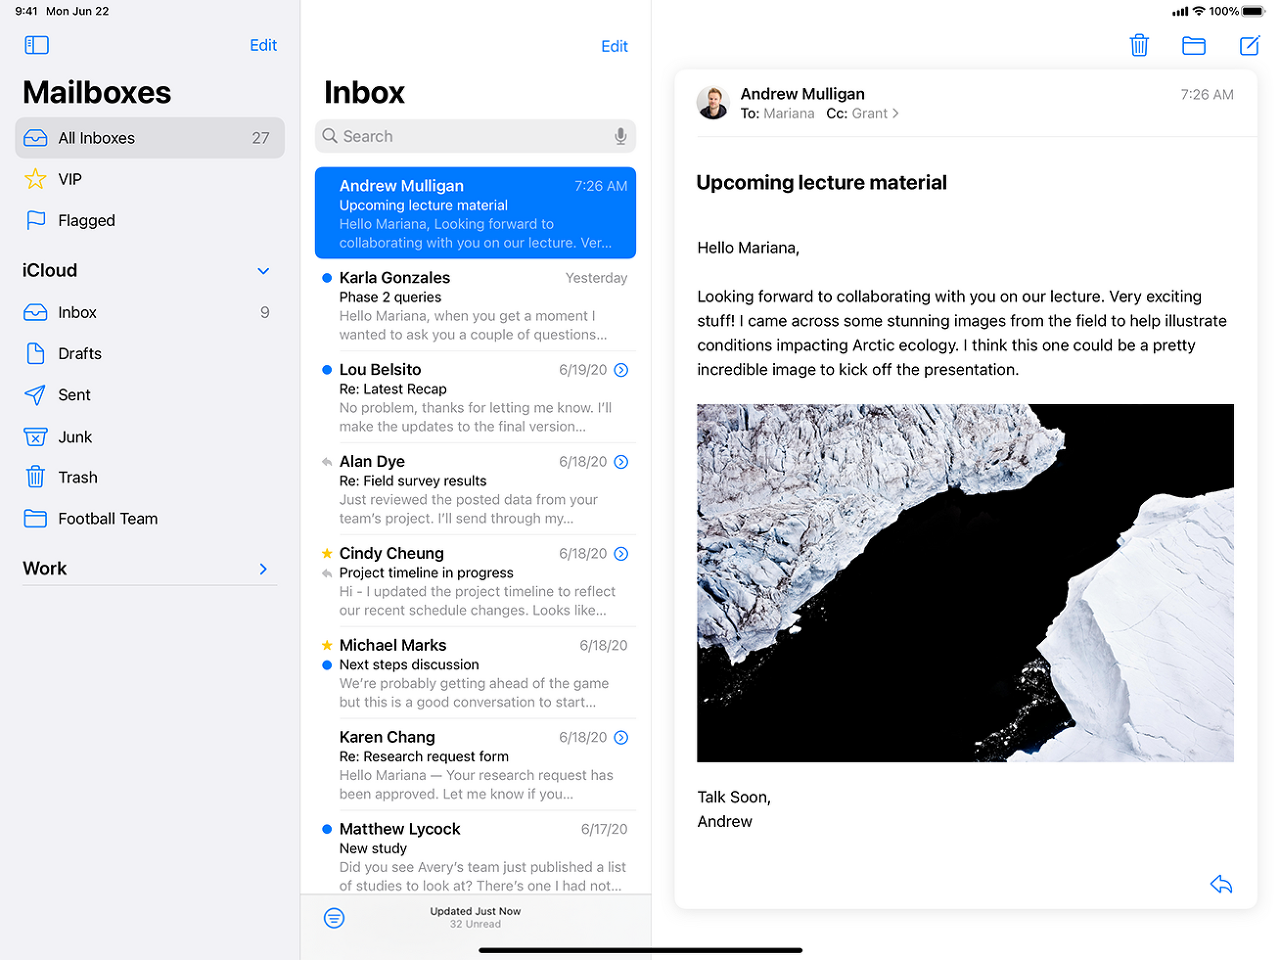Viewport: 1280px width, 960px height.
Task: Open Michael Marks' Next steps discussion email
Action: pos(475,673)
